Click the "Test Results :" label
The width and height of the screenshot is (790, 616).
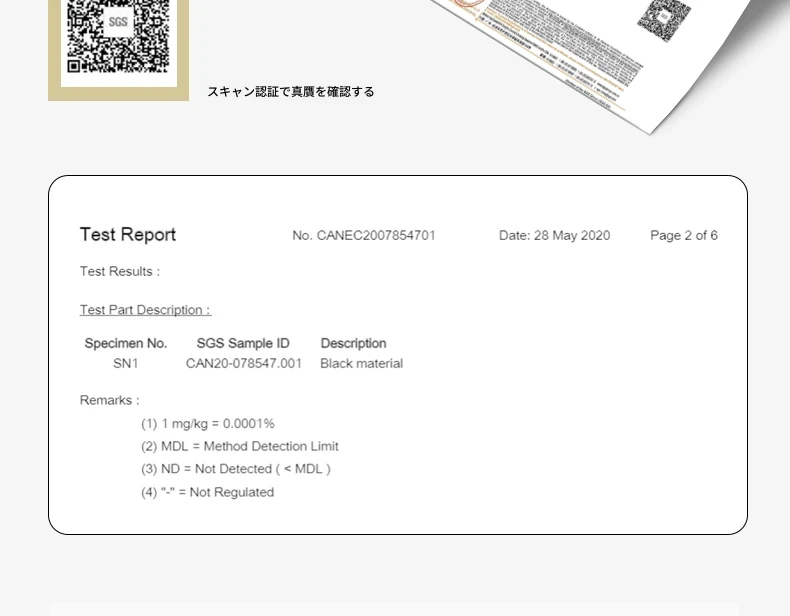[120, 272]
